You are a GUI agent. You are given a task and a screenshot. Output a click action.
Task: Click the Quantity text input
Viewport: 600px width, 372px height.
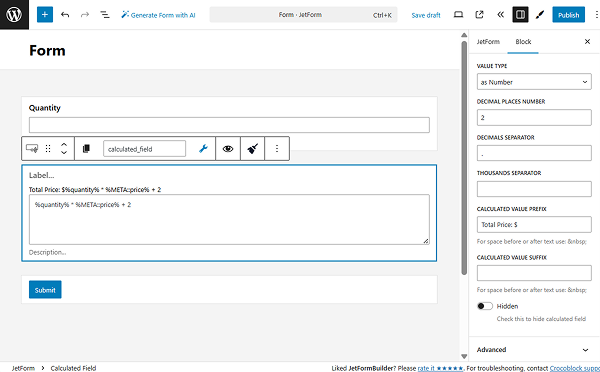point(229,125)
